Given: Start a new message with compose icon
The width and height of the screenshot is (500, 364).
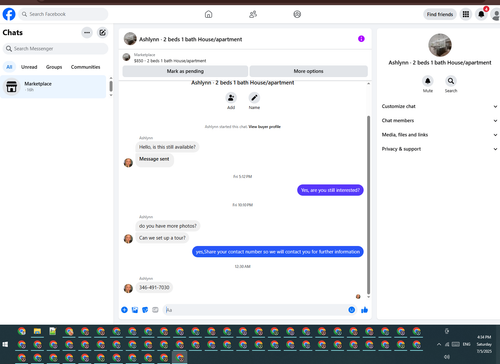Looking at the screenshot, I should point(102,33).
